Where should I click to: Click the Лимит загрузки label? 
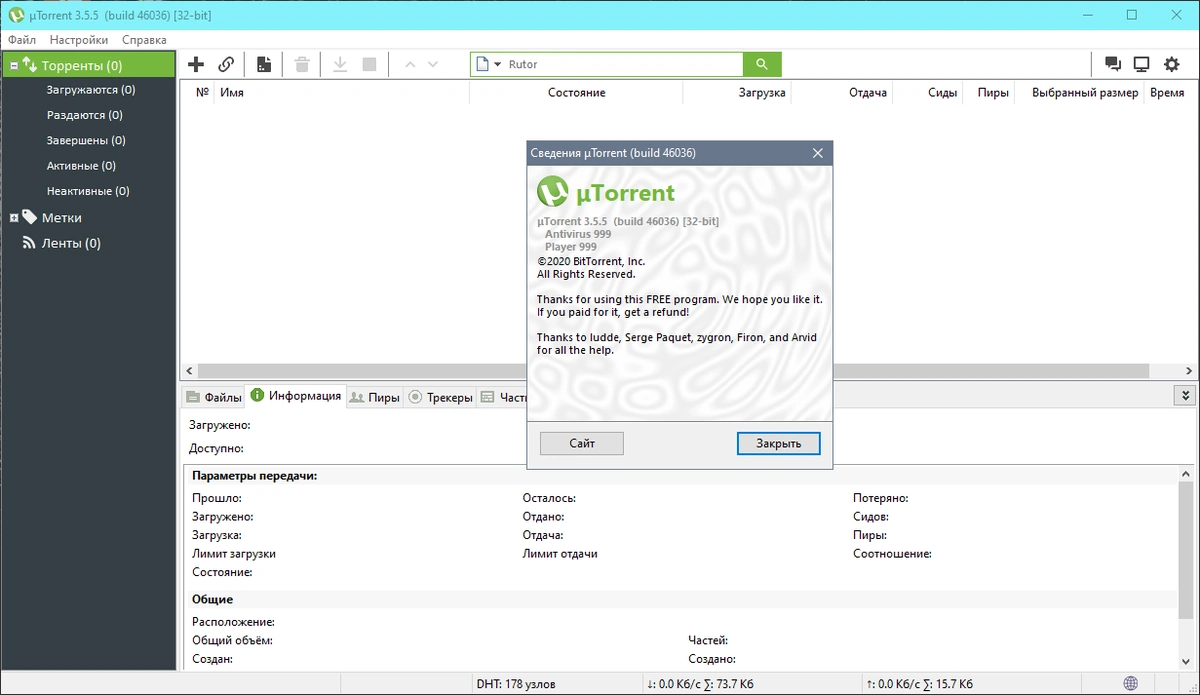(x=234, y=553)
